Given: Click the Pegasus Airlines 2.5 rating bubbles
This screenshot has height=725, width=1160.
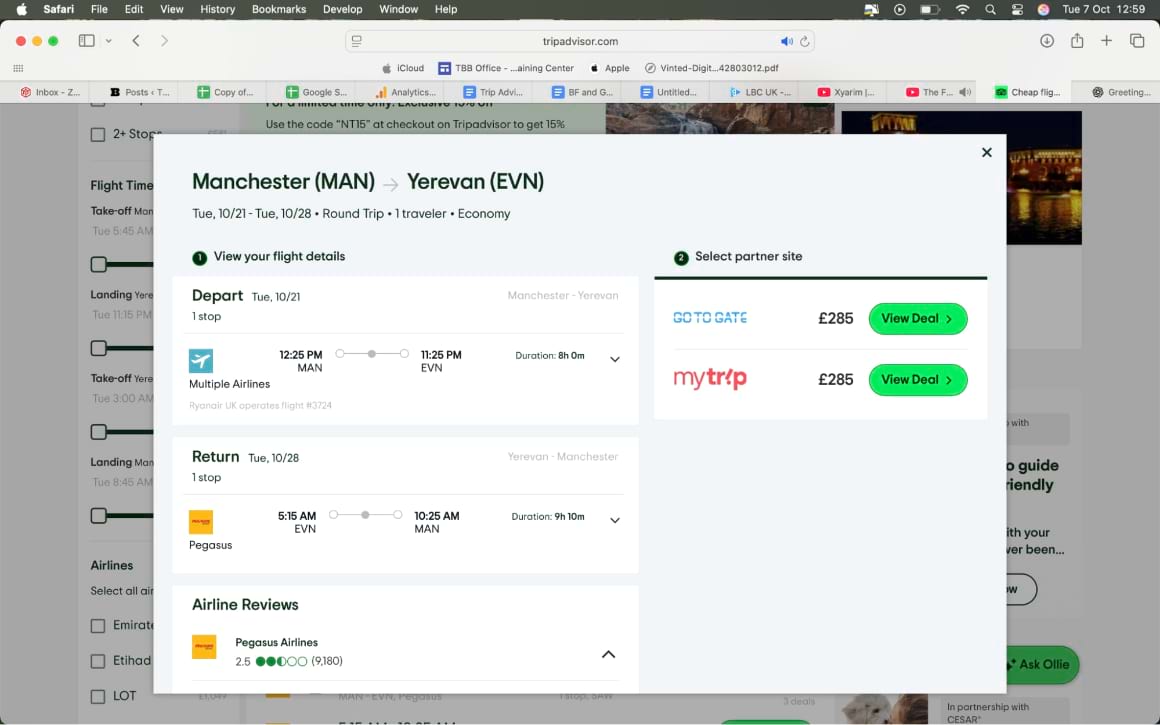Looking at the screenshot, I should click(281, 661).
